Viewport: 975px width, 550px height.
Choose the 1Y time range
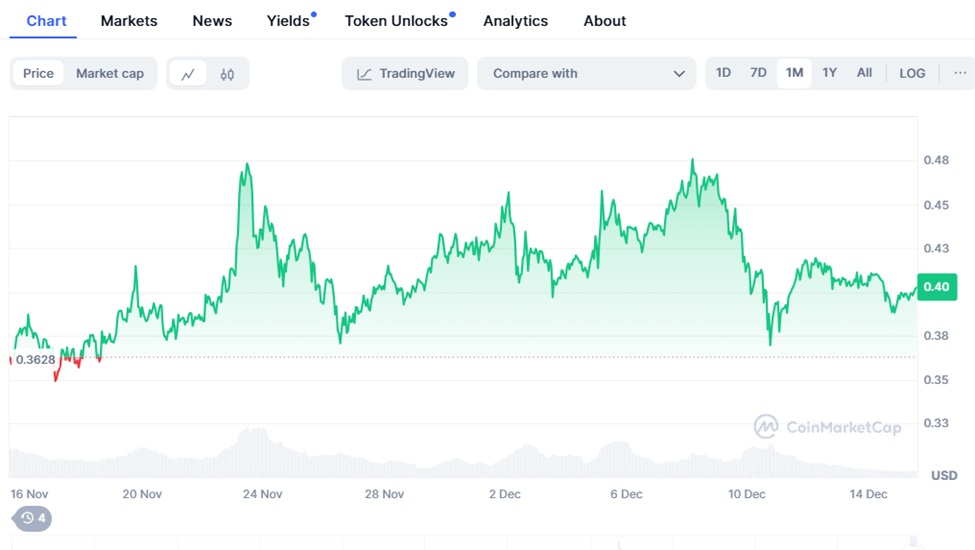pos(829,73)
